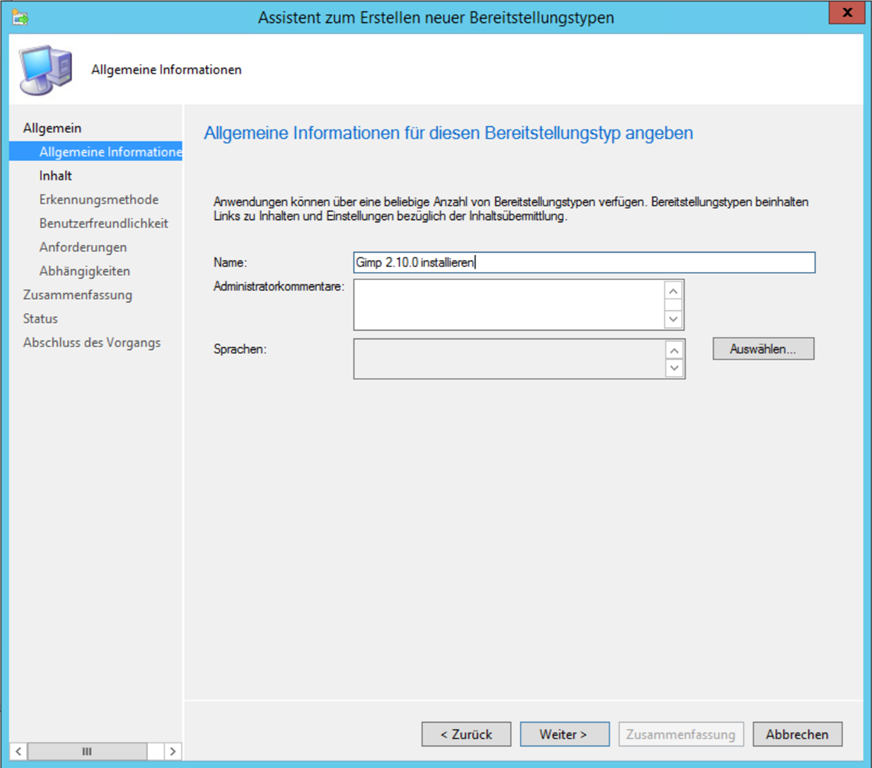This screenshot has width=872, height=768.
Task: Click the wizard icon in title bar
Action: coord(20,17)
